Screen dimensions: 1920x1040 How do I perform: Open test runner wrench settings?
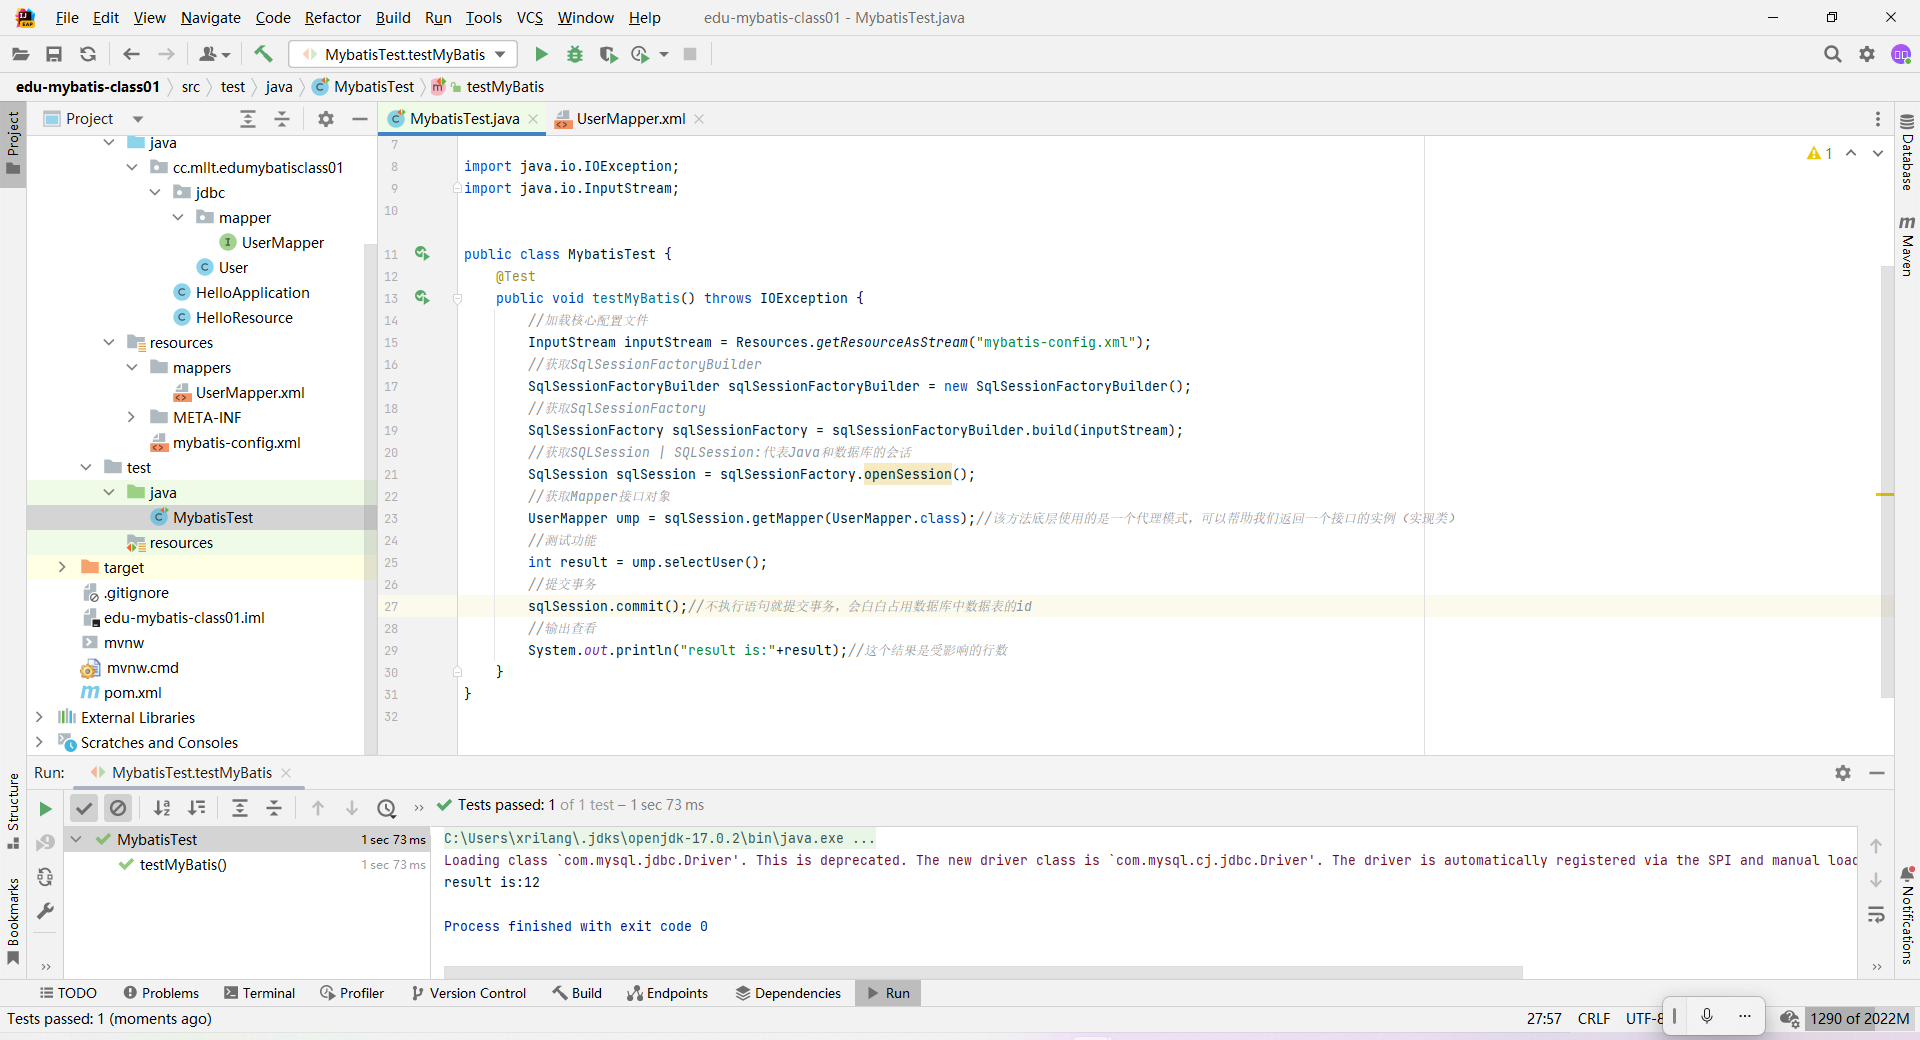click(x=45, y=911)
